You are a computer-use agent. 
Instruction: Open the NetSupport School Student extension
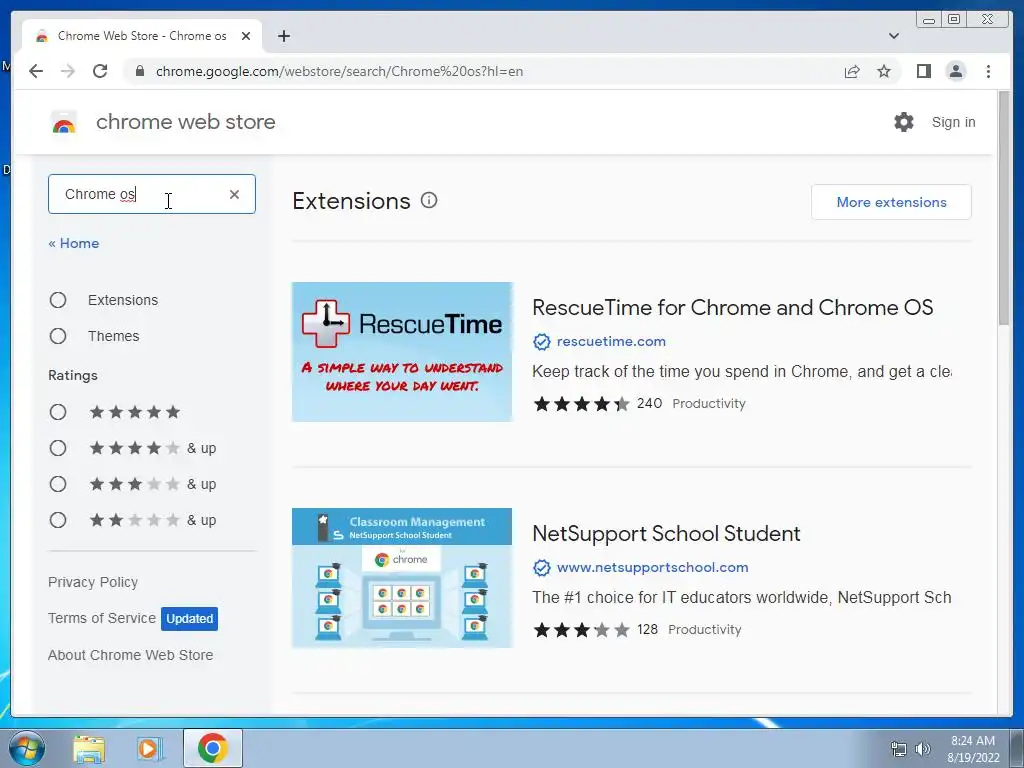(x=666, y=534)
